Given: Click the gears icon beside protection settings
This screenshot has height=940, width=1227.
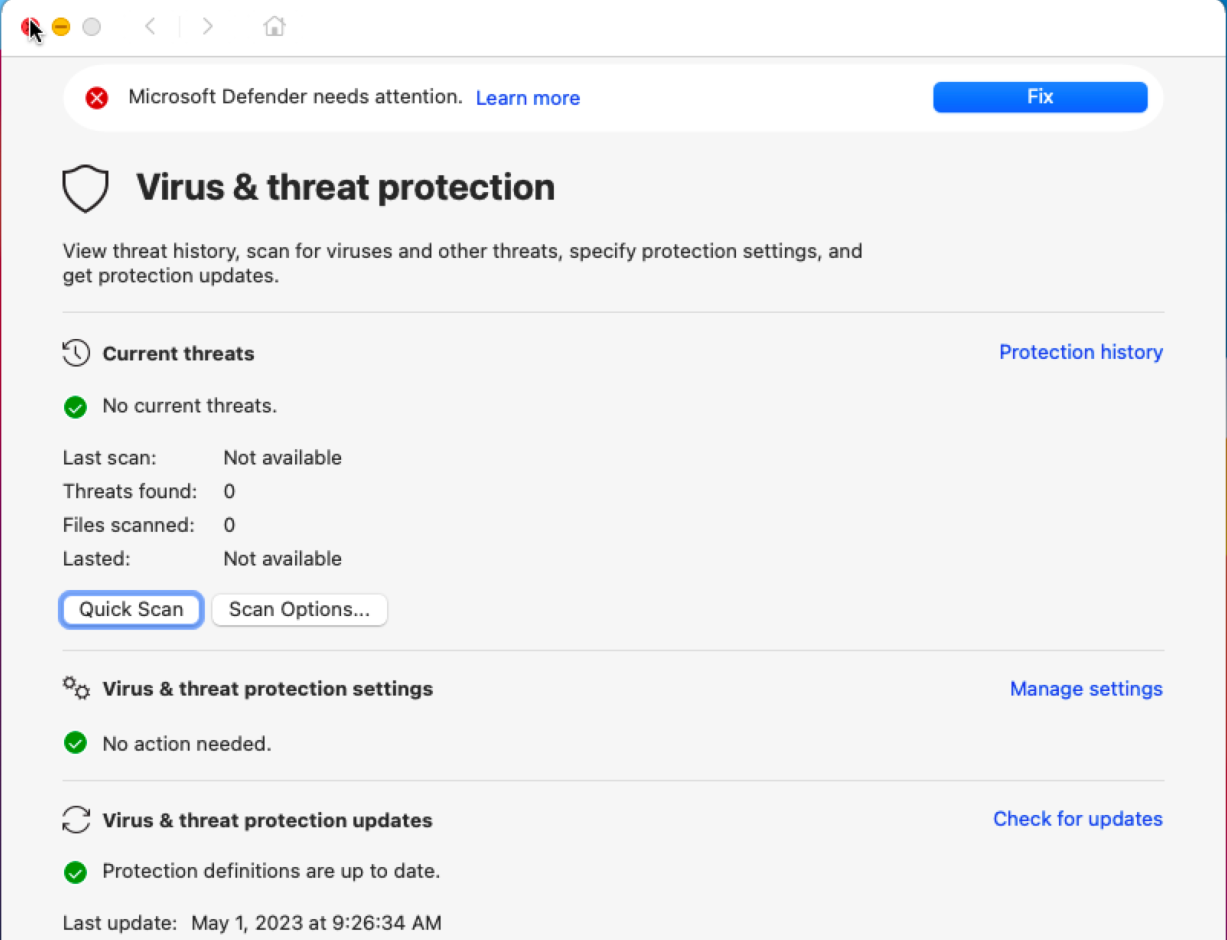Looking at the screenshot, I should click(76, 688).
